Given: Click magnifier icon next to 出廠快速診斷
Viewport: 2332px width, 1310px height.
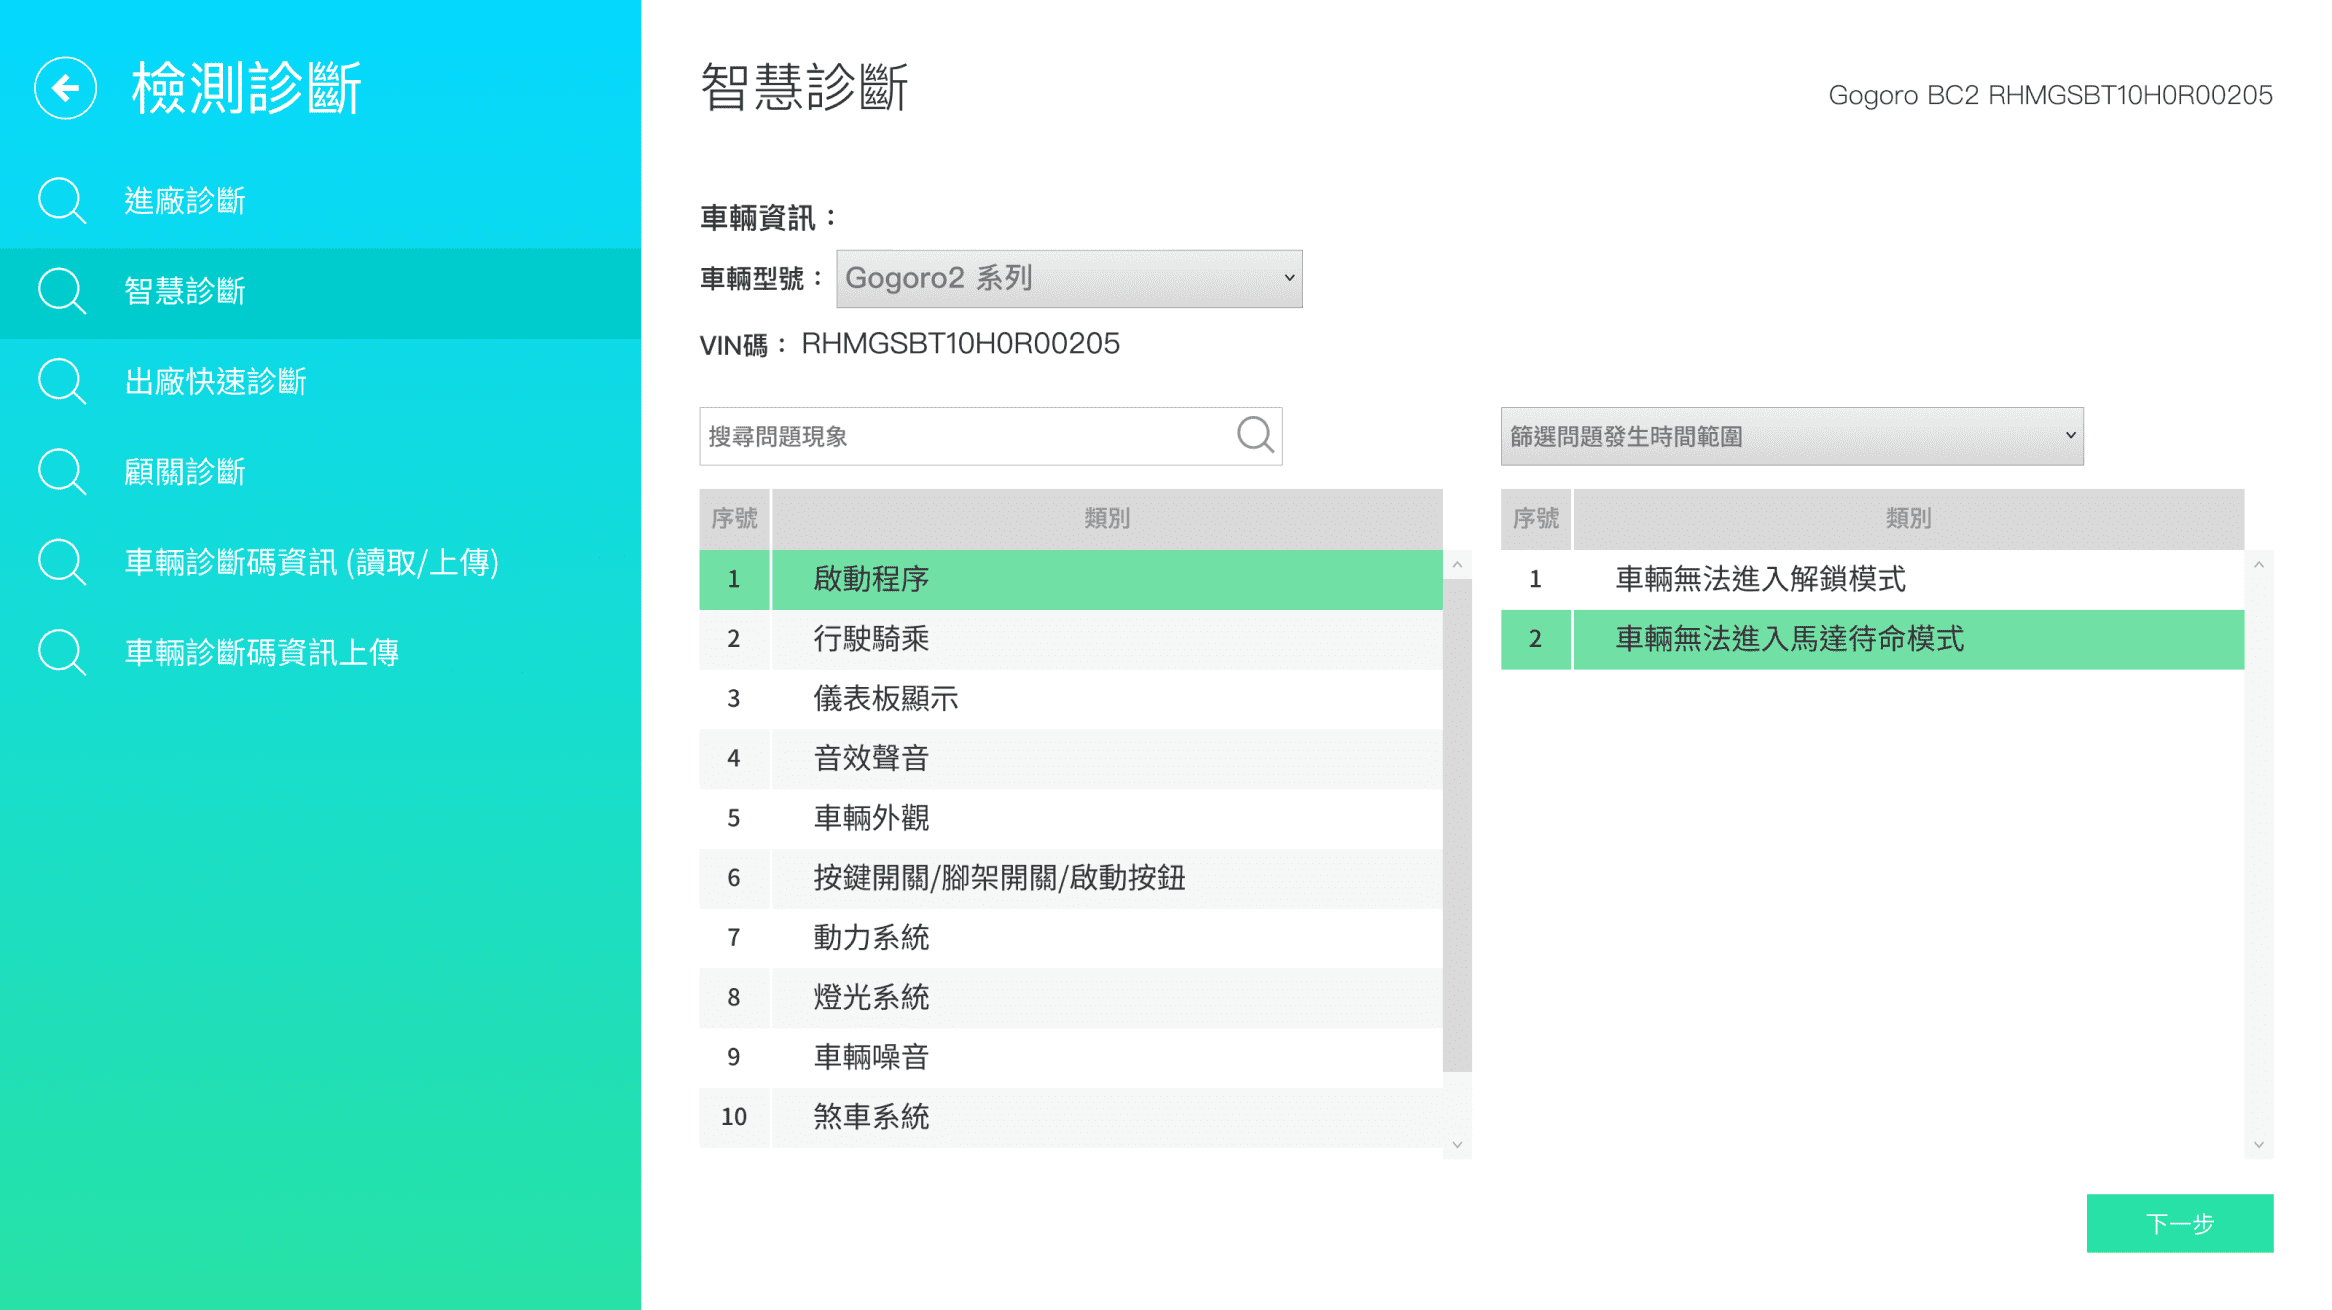Looking at the screenshot, I should (x=62, y=381).
